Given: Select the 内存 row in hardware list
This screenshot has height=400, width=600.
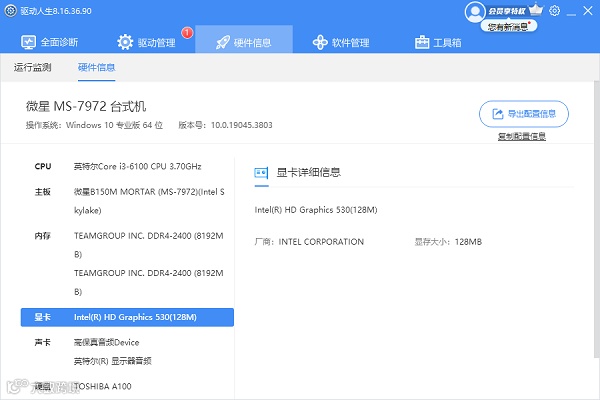Looking at the screenshot, I should click(x=127, y=263).
